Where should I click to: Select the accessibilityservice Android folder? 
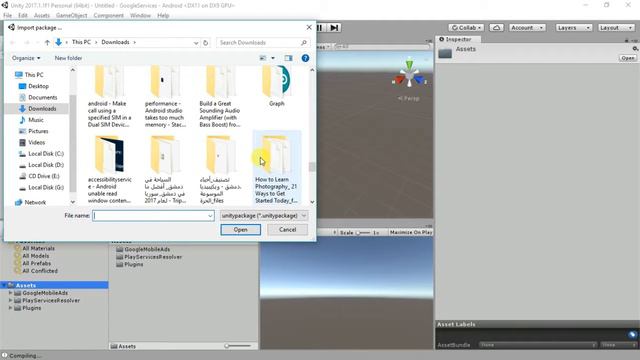(x=109, y=169)
